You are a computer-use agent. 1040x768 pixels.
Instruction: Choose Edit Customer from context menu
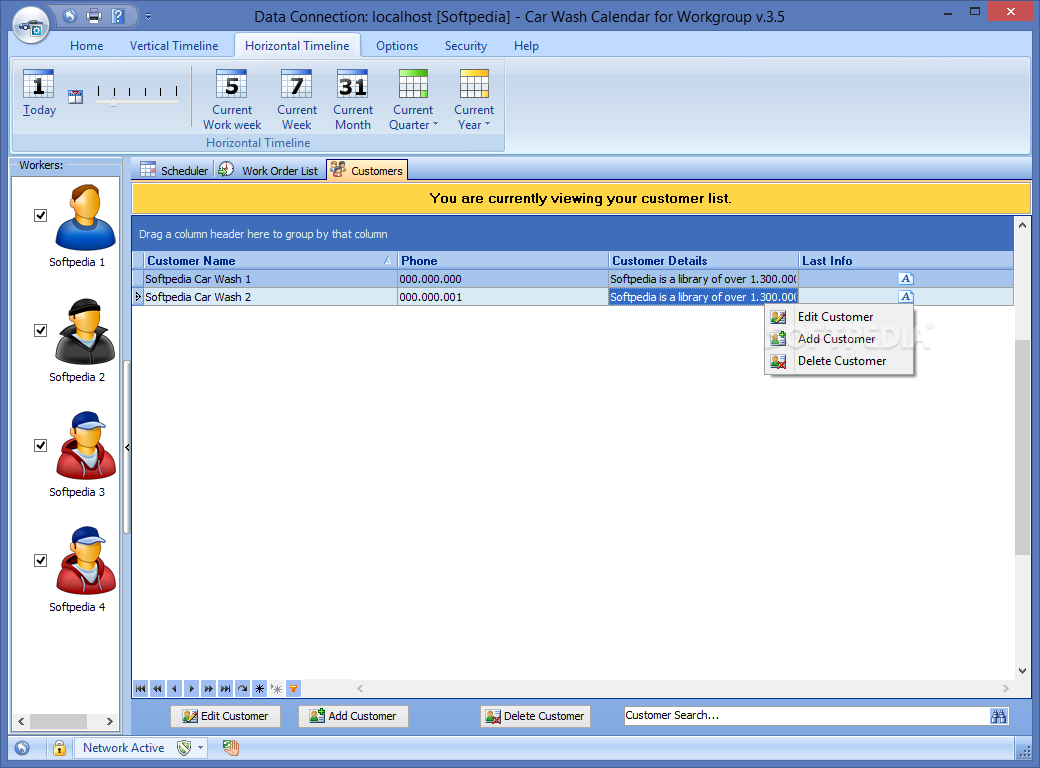pos(839,317)
